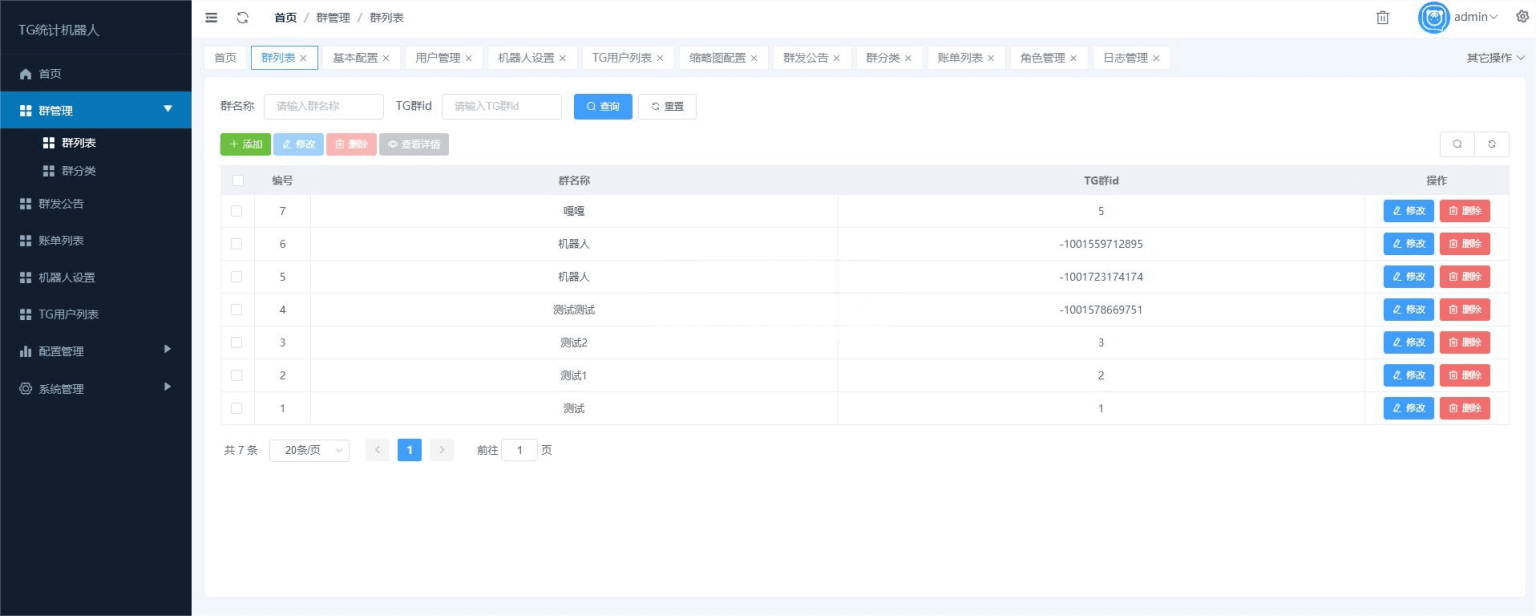Screen dimensions: 1536x616
Task: Open the 20条/页 page size dropdown
Action: click(309, 450)
